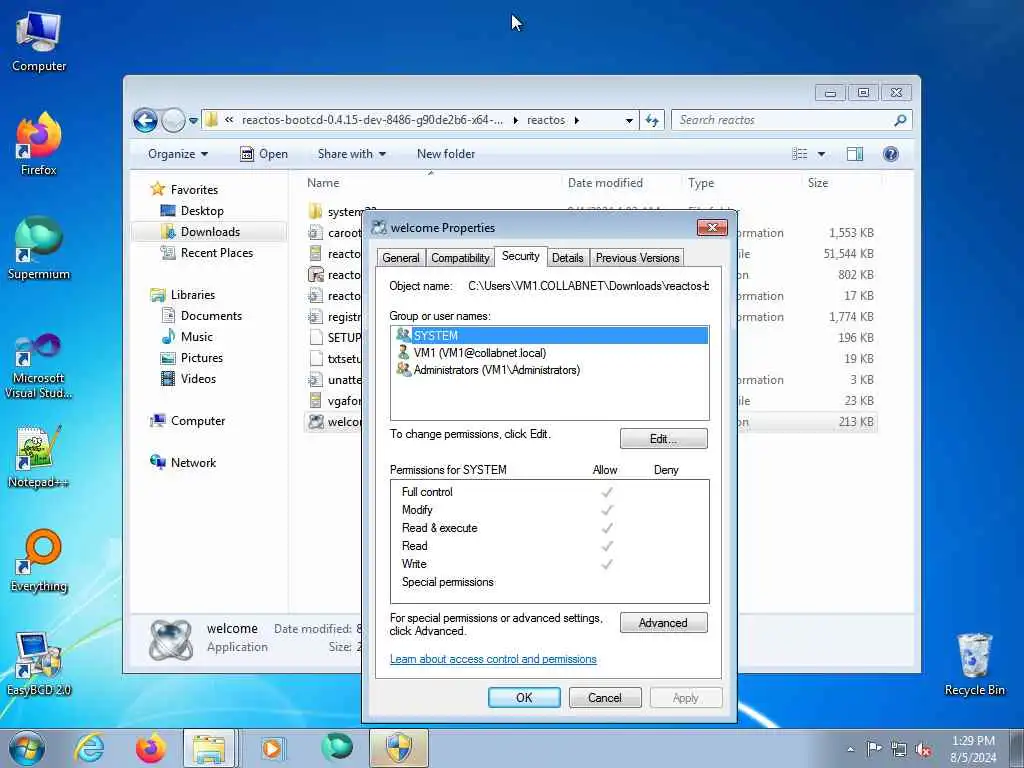This screenshot has height=768, width=1024.
Task: Select the Security tab
Action: point(520,256)
